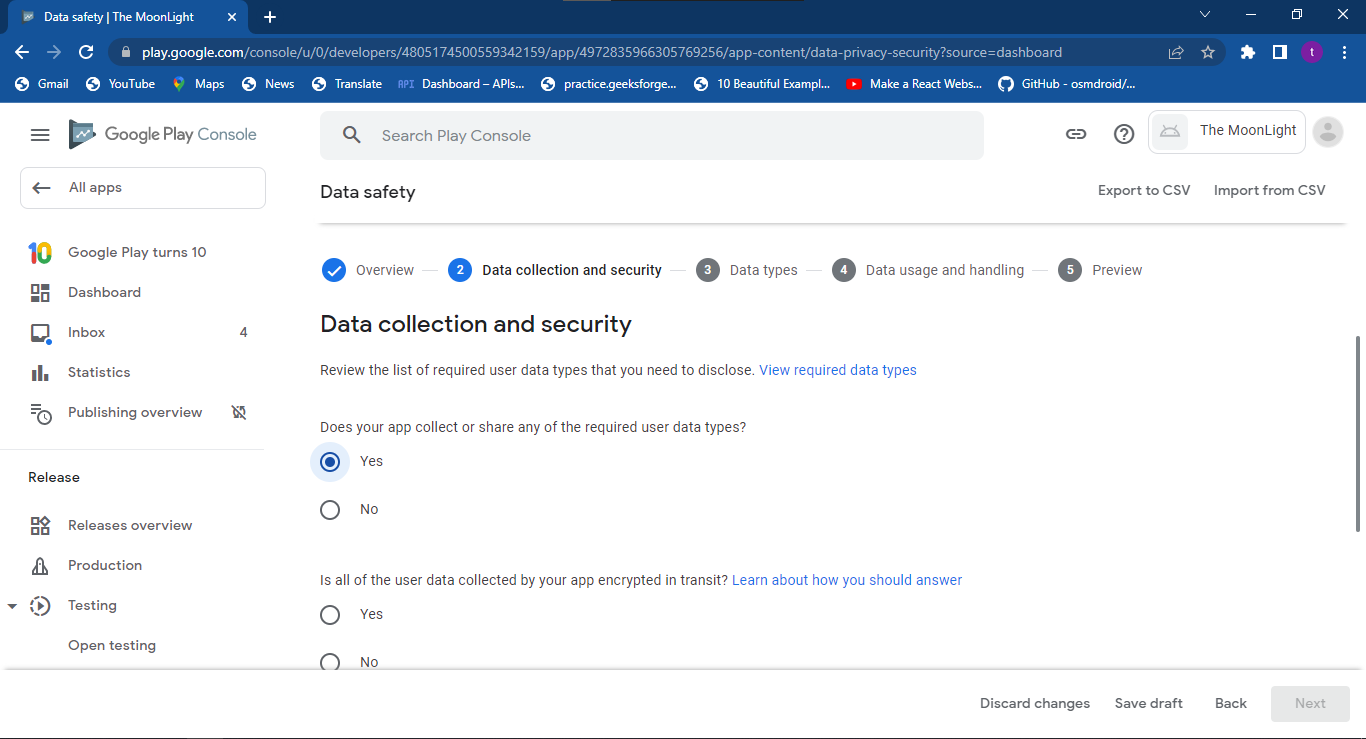Screen dimensions: 1366x739
Task: Click the Google Play turns 10 icon
Action: click(x=40, y=253)
